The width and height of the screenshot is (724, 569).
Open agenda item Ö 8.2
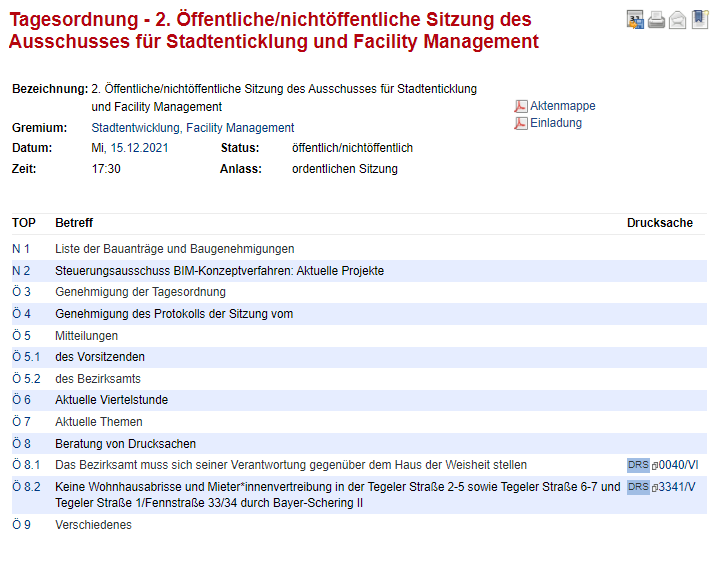(26, 487)
